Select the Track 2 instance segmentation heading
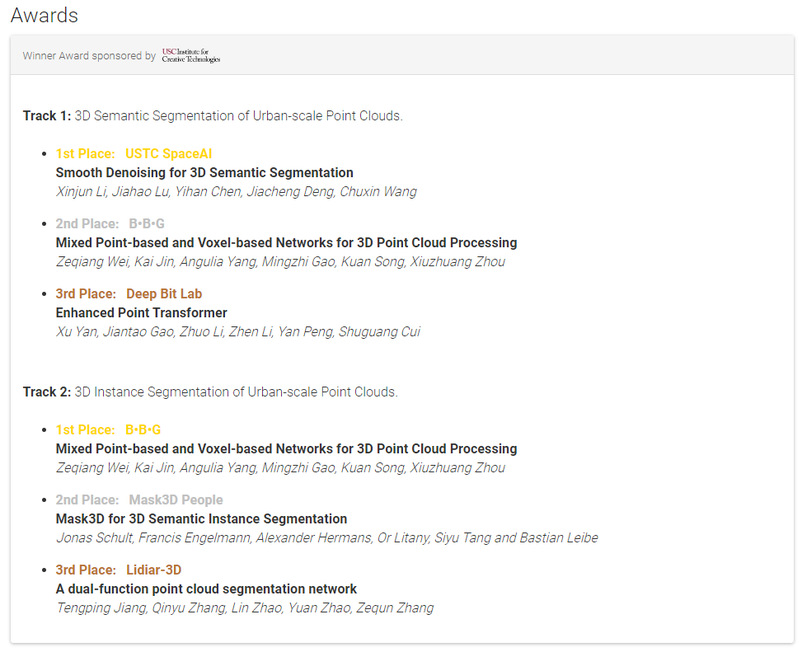 210,392
